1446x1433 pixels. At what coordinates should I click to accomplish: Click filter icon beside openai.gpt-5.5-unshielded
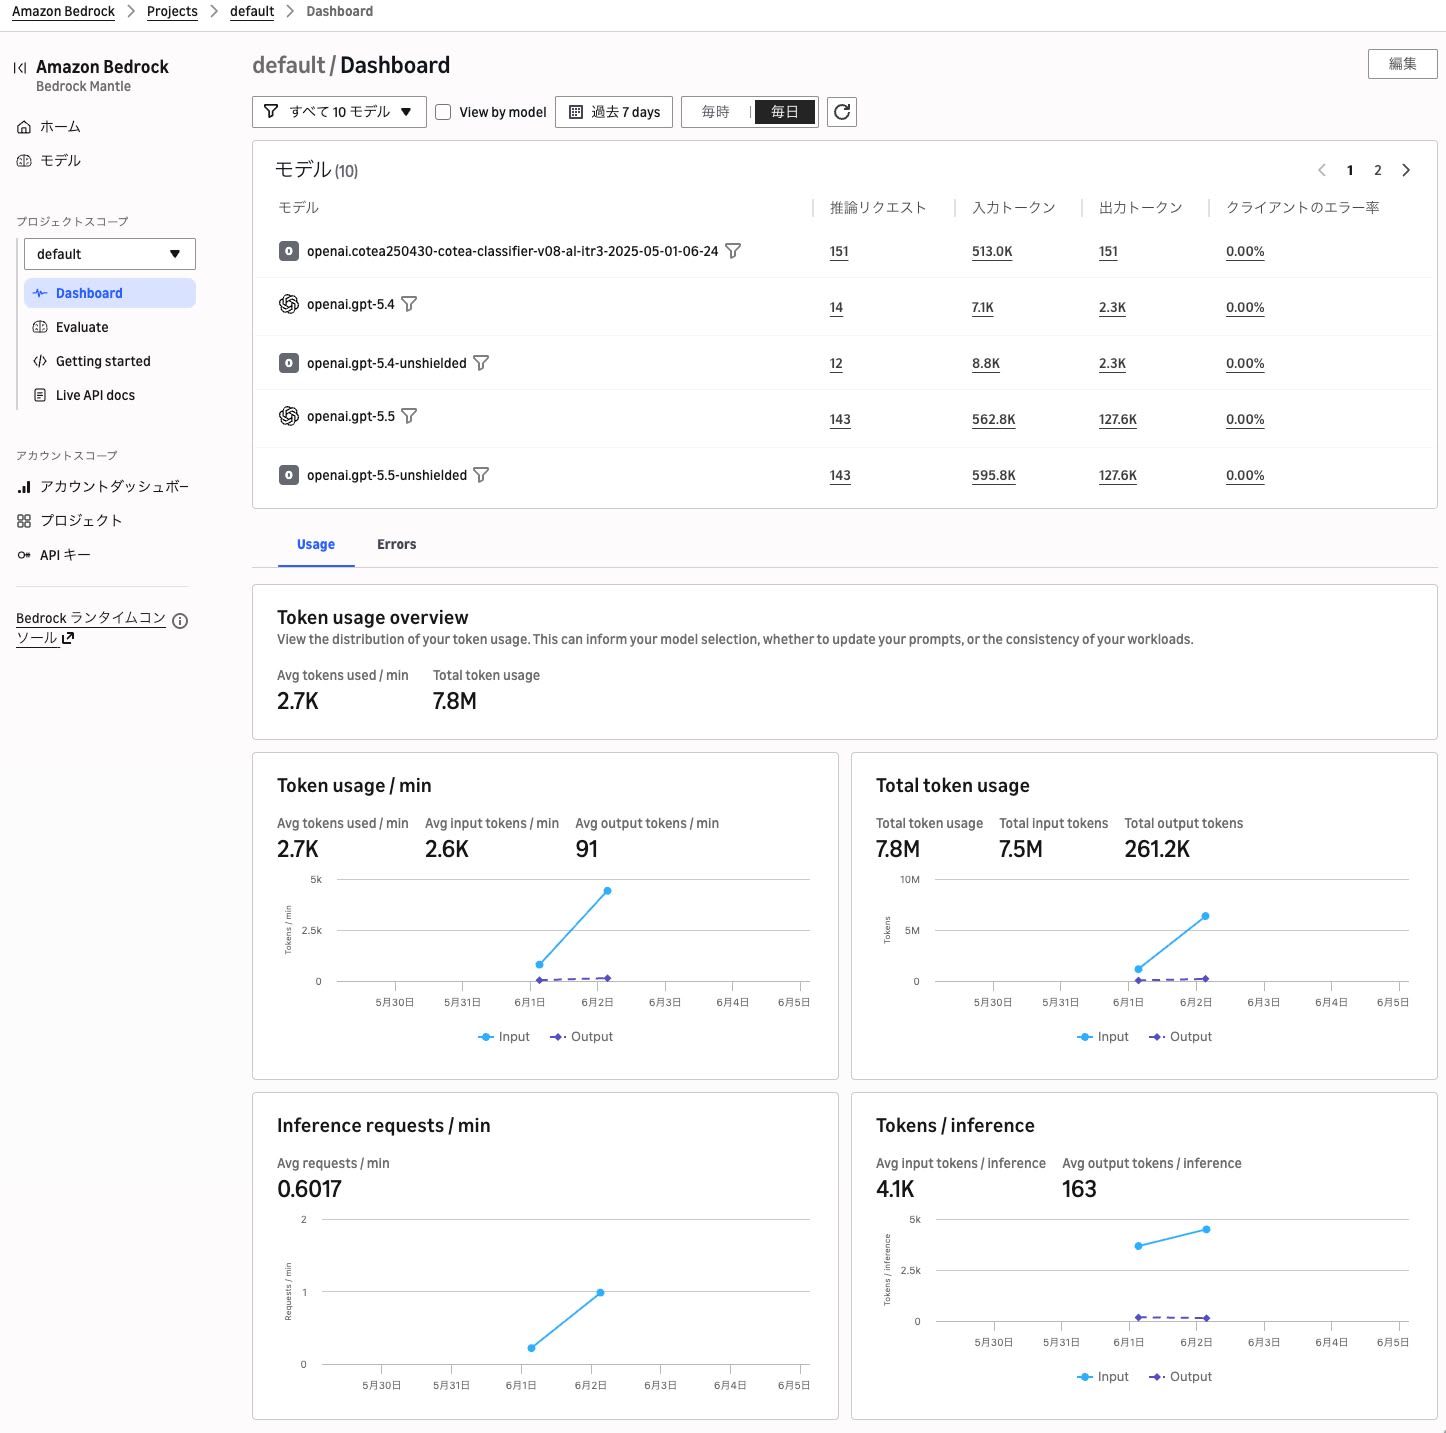coord(481,475)
